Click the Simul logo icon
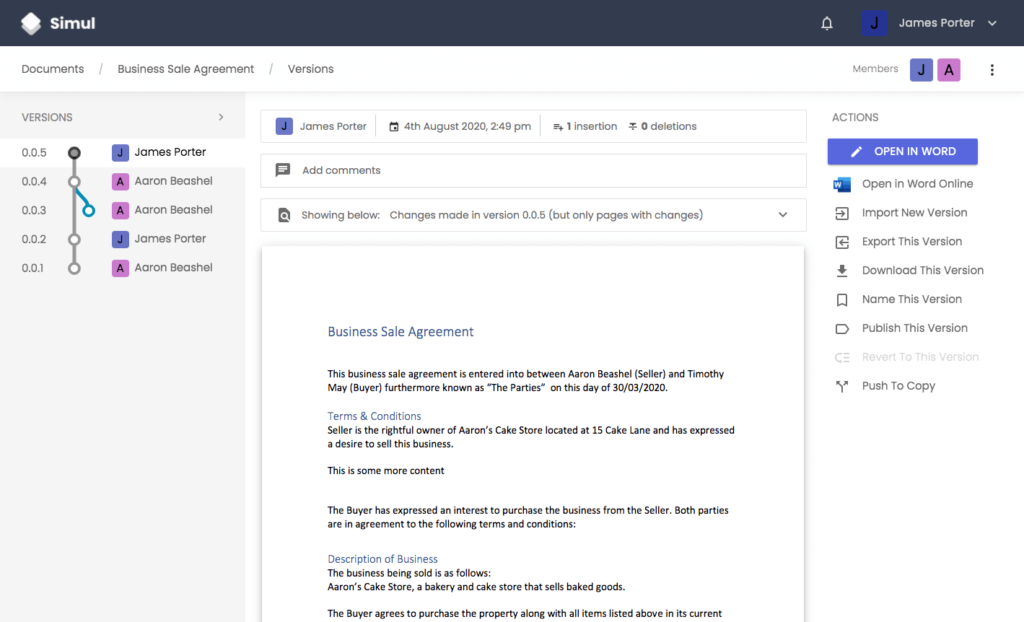Viewport: 1024px width, 622px height. (32, 23)
